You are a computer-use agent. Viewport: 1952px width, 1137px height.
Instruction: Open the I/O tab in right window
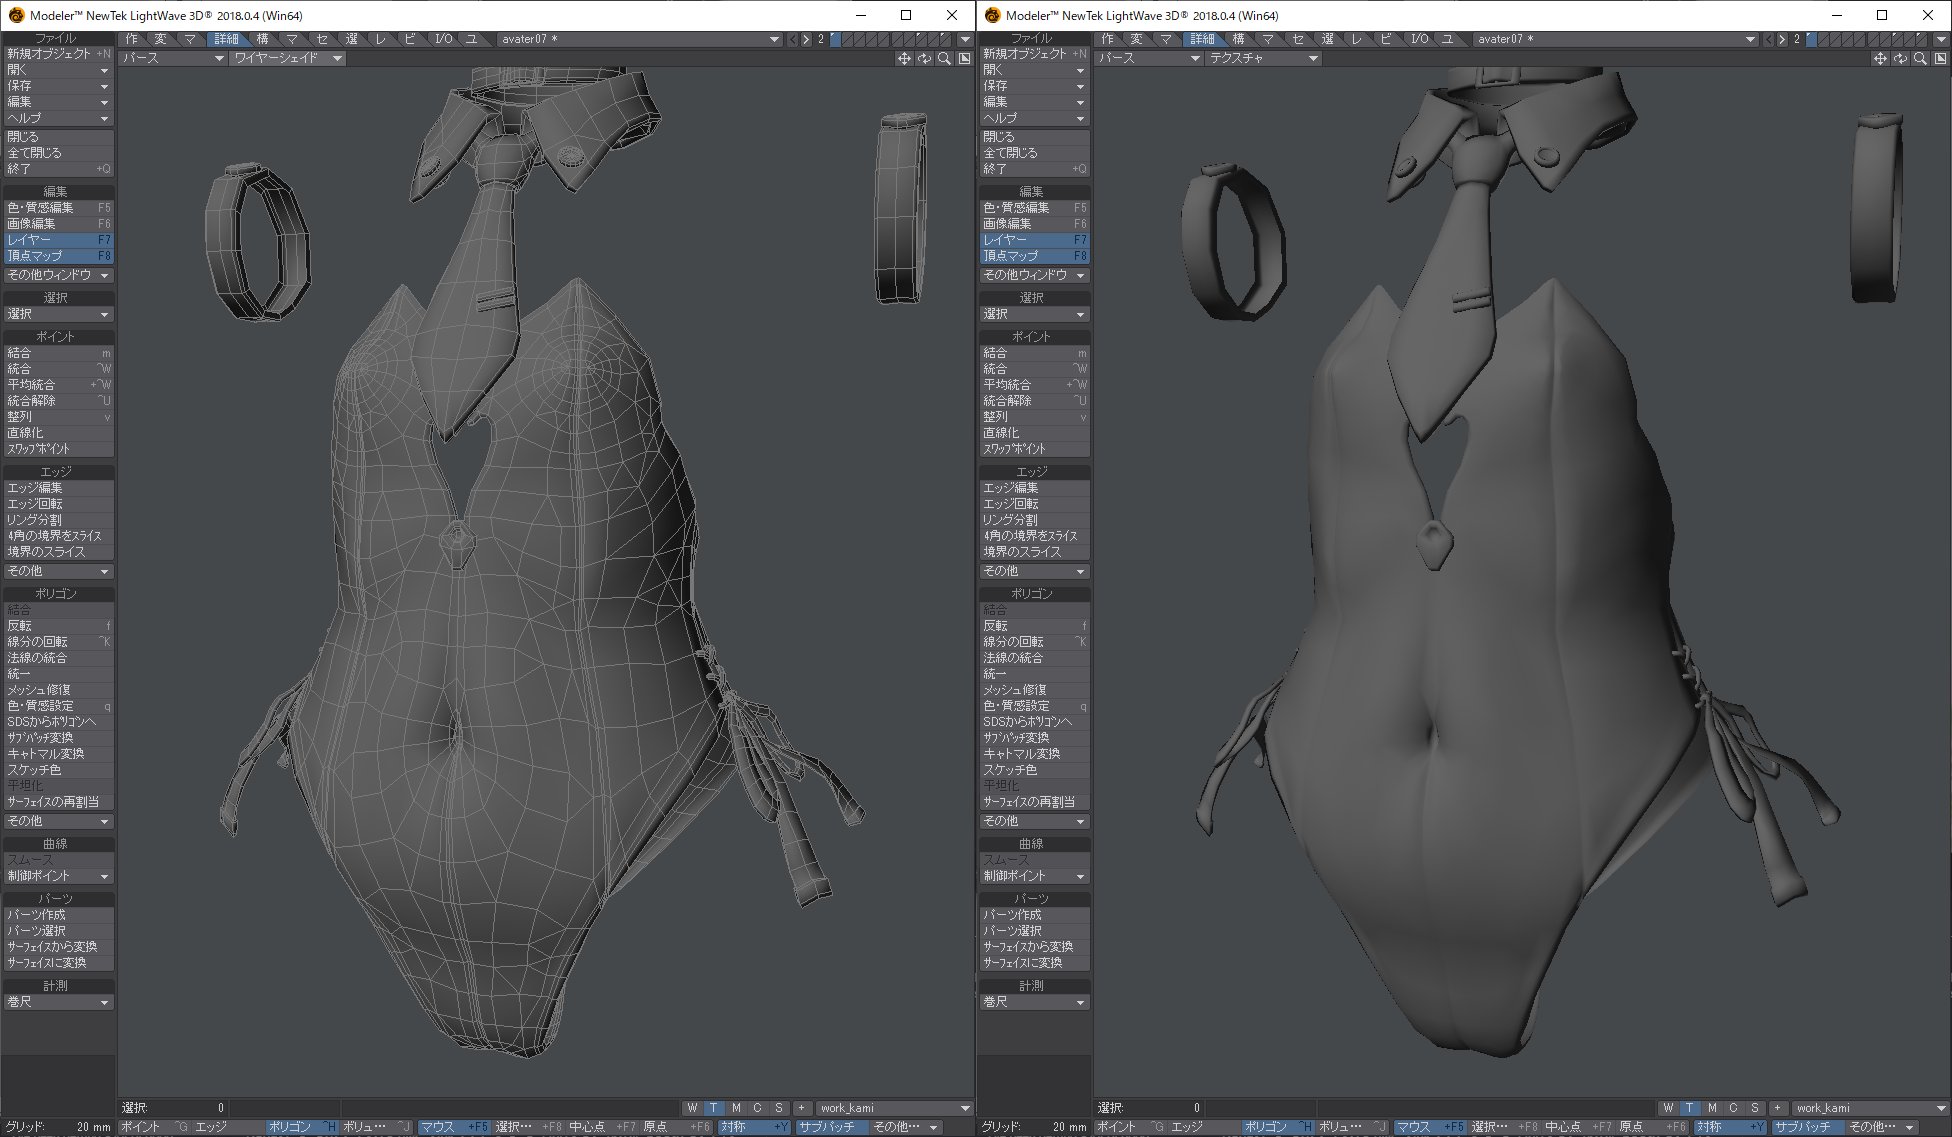tap(1419, 39)
